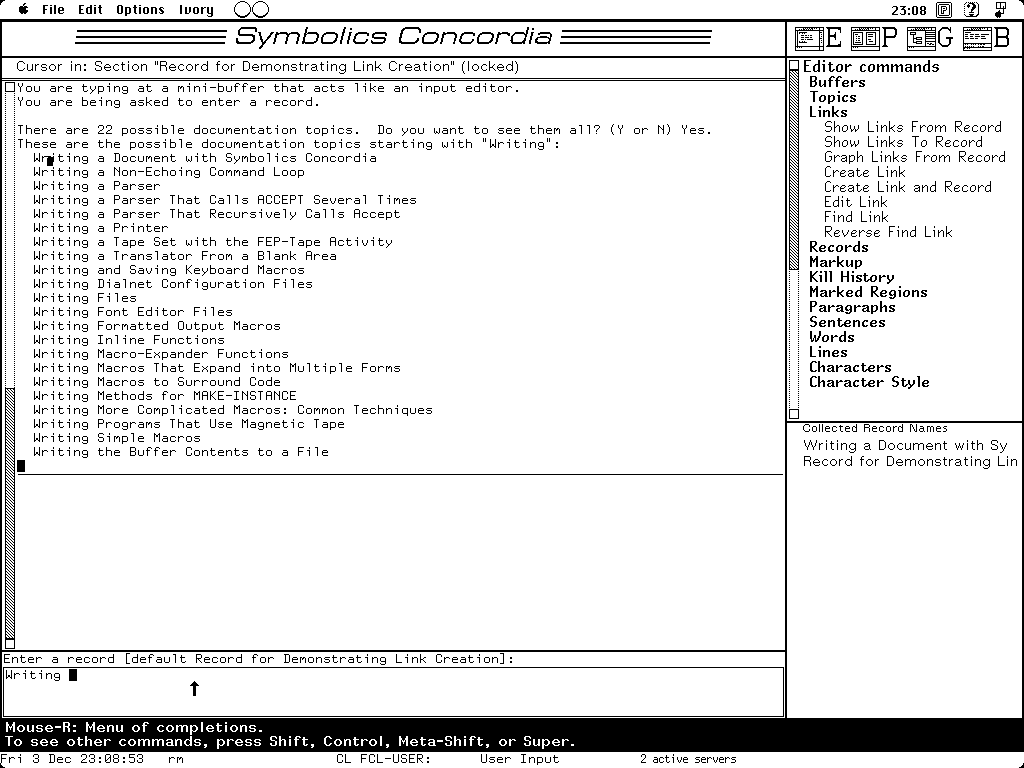The height and width of the screenshot is (768, 1024).
Task: Choose topic Writing Files
Action: coord(85,298)
